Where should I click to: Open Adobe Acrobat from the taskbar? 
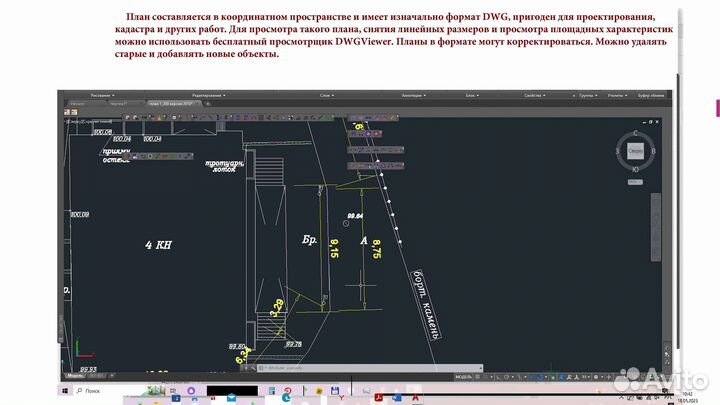[379, 398]
